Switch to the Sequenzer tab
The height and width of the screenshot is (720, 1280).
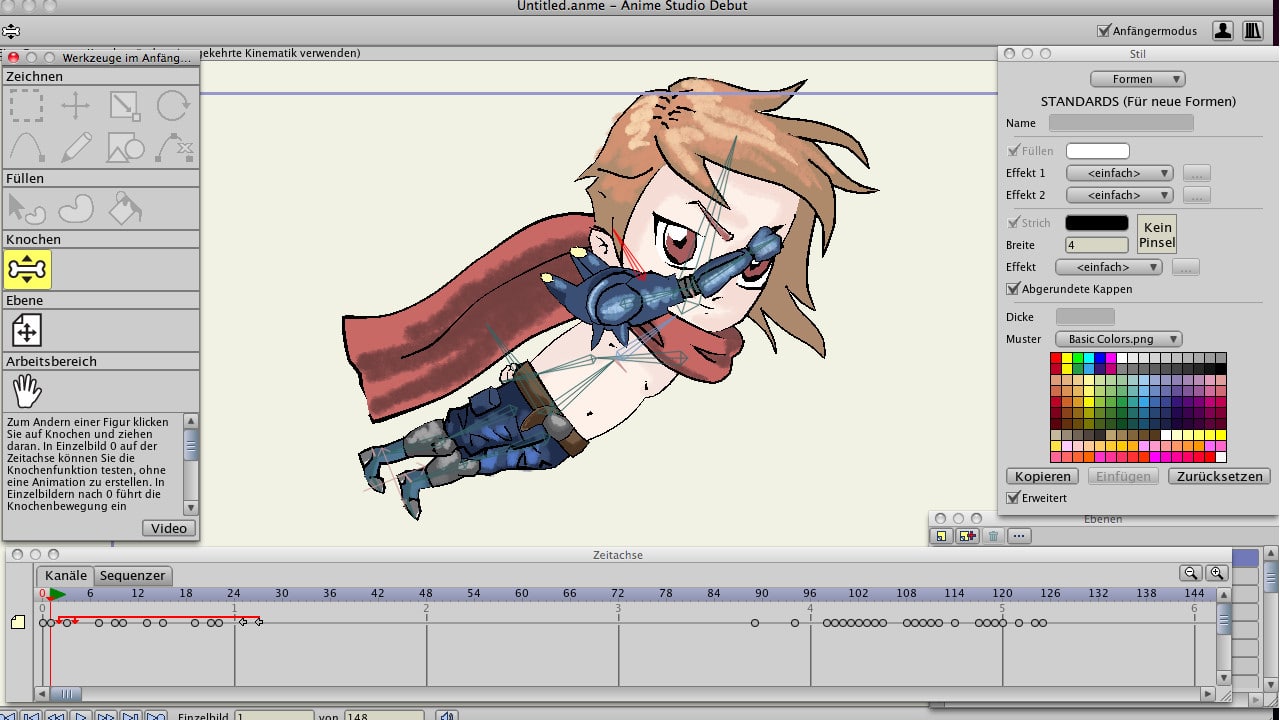pos(132,576)
